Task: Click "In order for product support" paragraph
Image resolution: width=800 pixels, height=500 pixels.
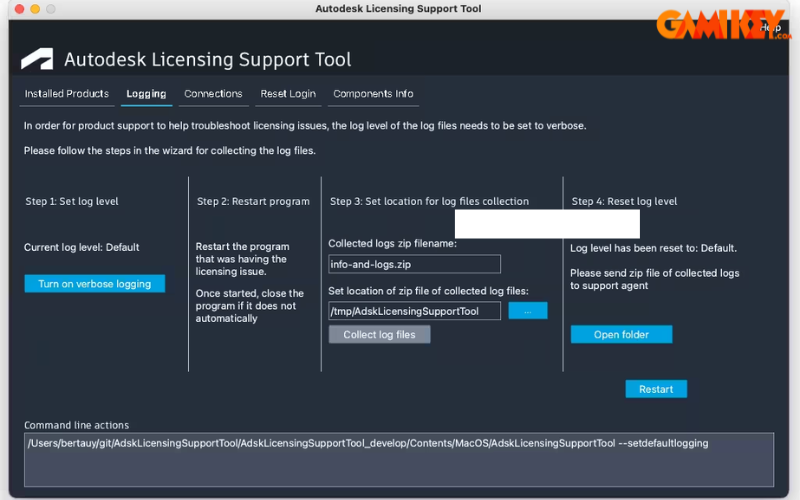Action: pos(305,126)
